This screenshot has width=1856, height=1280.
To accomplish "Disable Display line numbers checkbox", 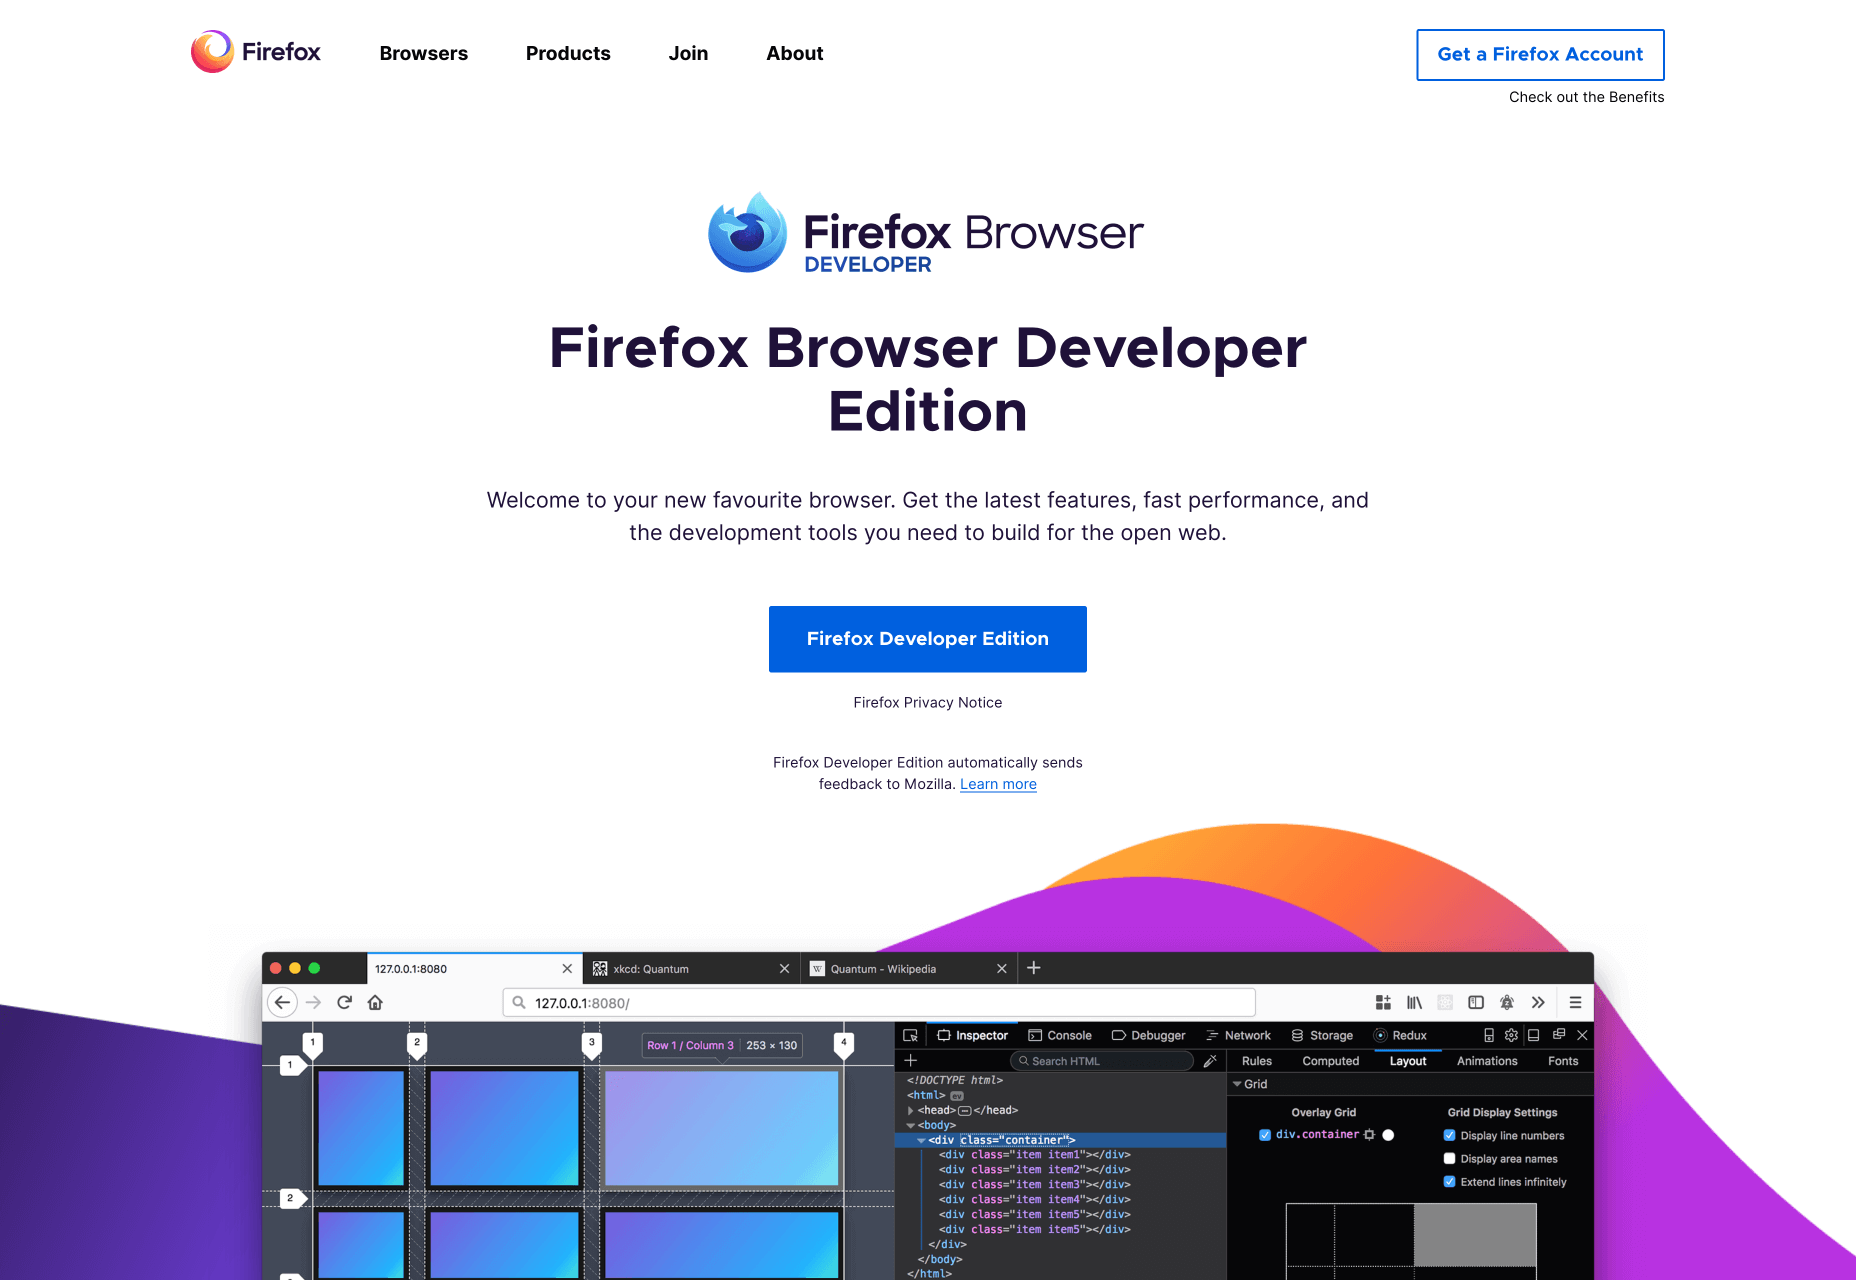I will pos(1449,1135).
